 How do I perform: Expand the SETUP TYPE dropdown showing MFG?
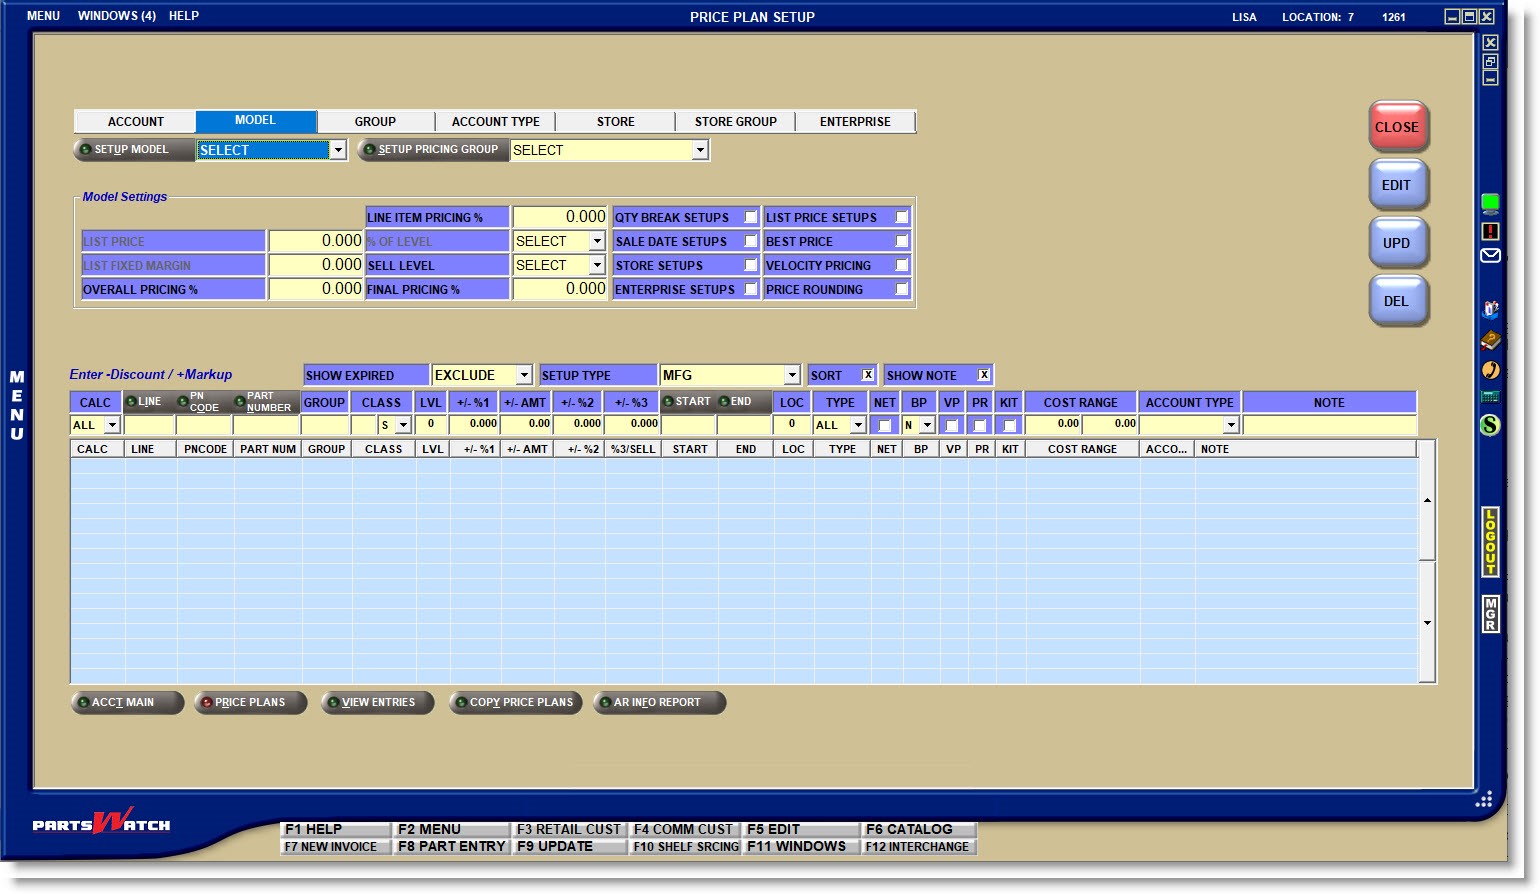click(x=792, y=375)
